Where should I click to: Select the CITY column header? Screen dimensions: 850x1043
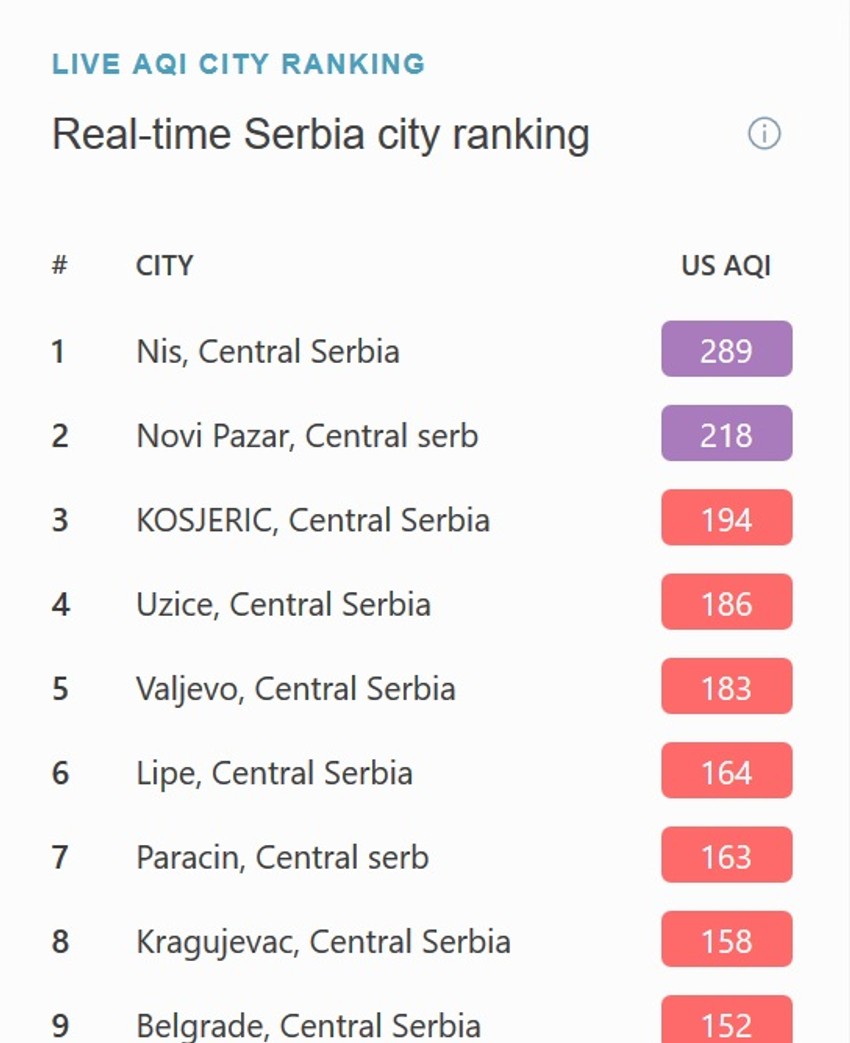pos(164,265)
